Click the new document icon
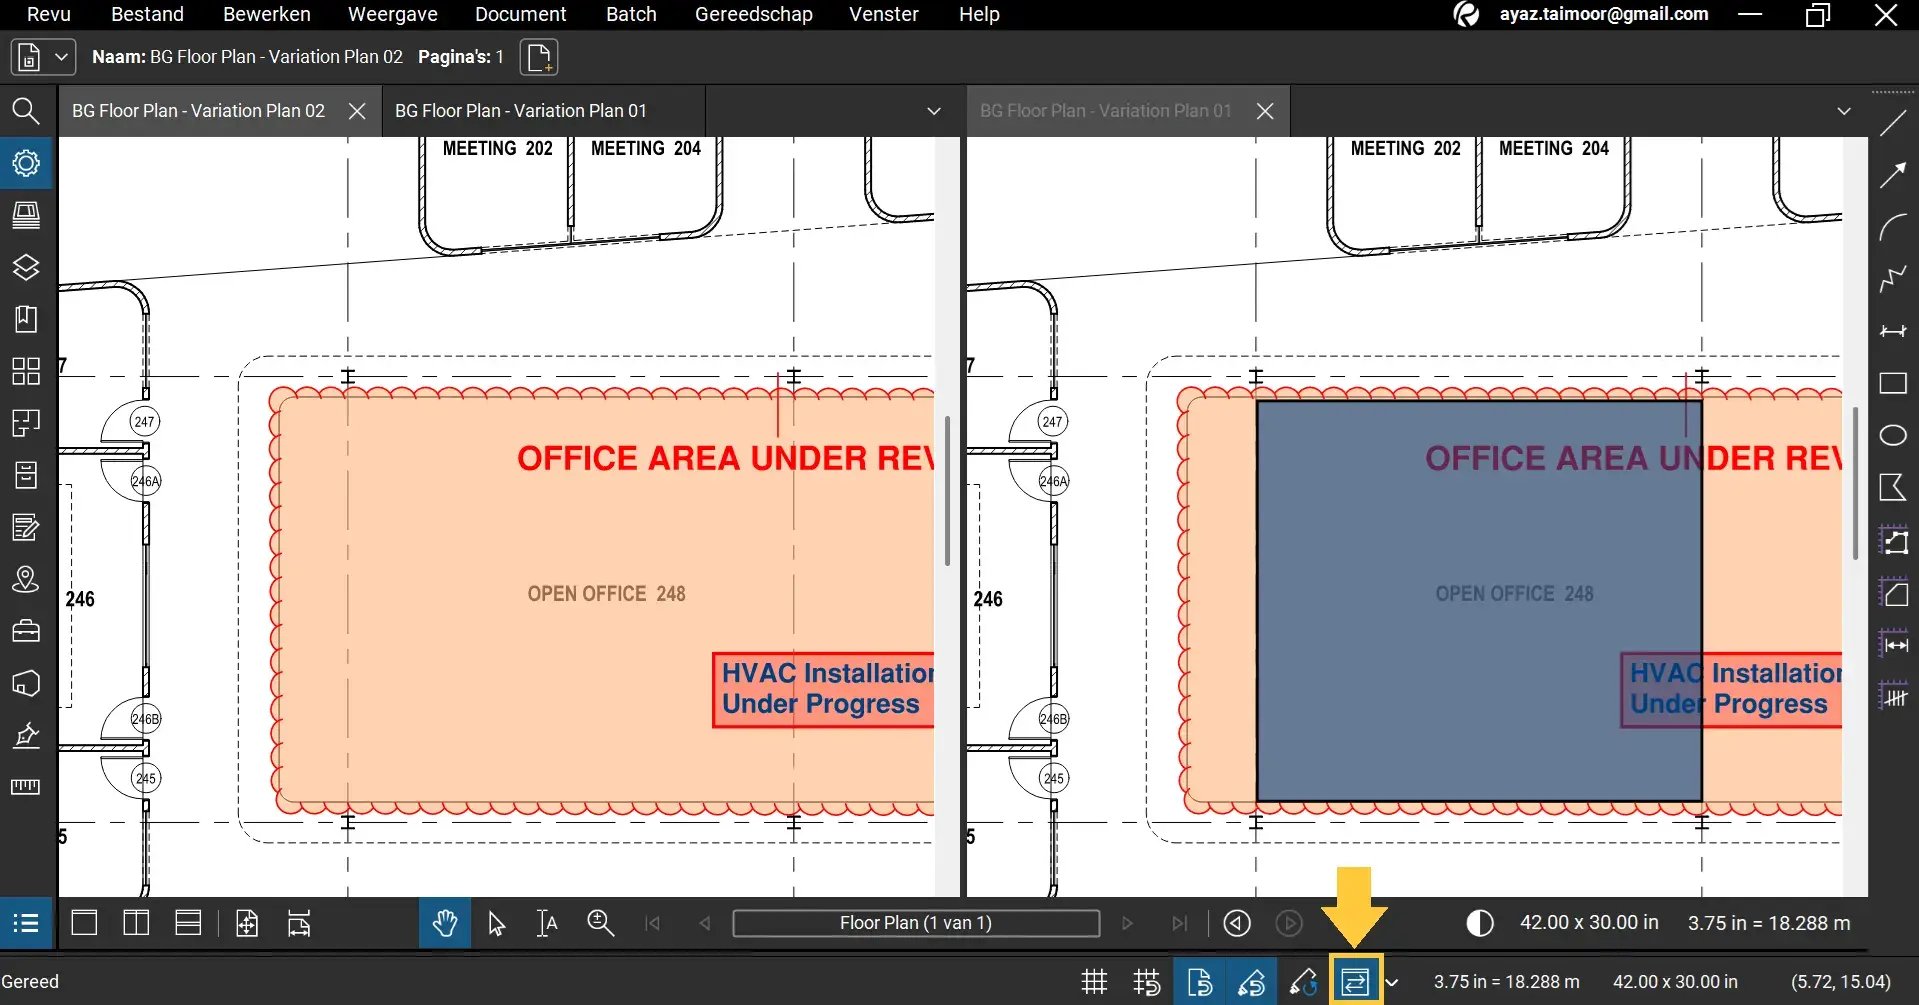This screenshot has width=1919, height=1005. pos(539,57)
